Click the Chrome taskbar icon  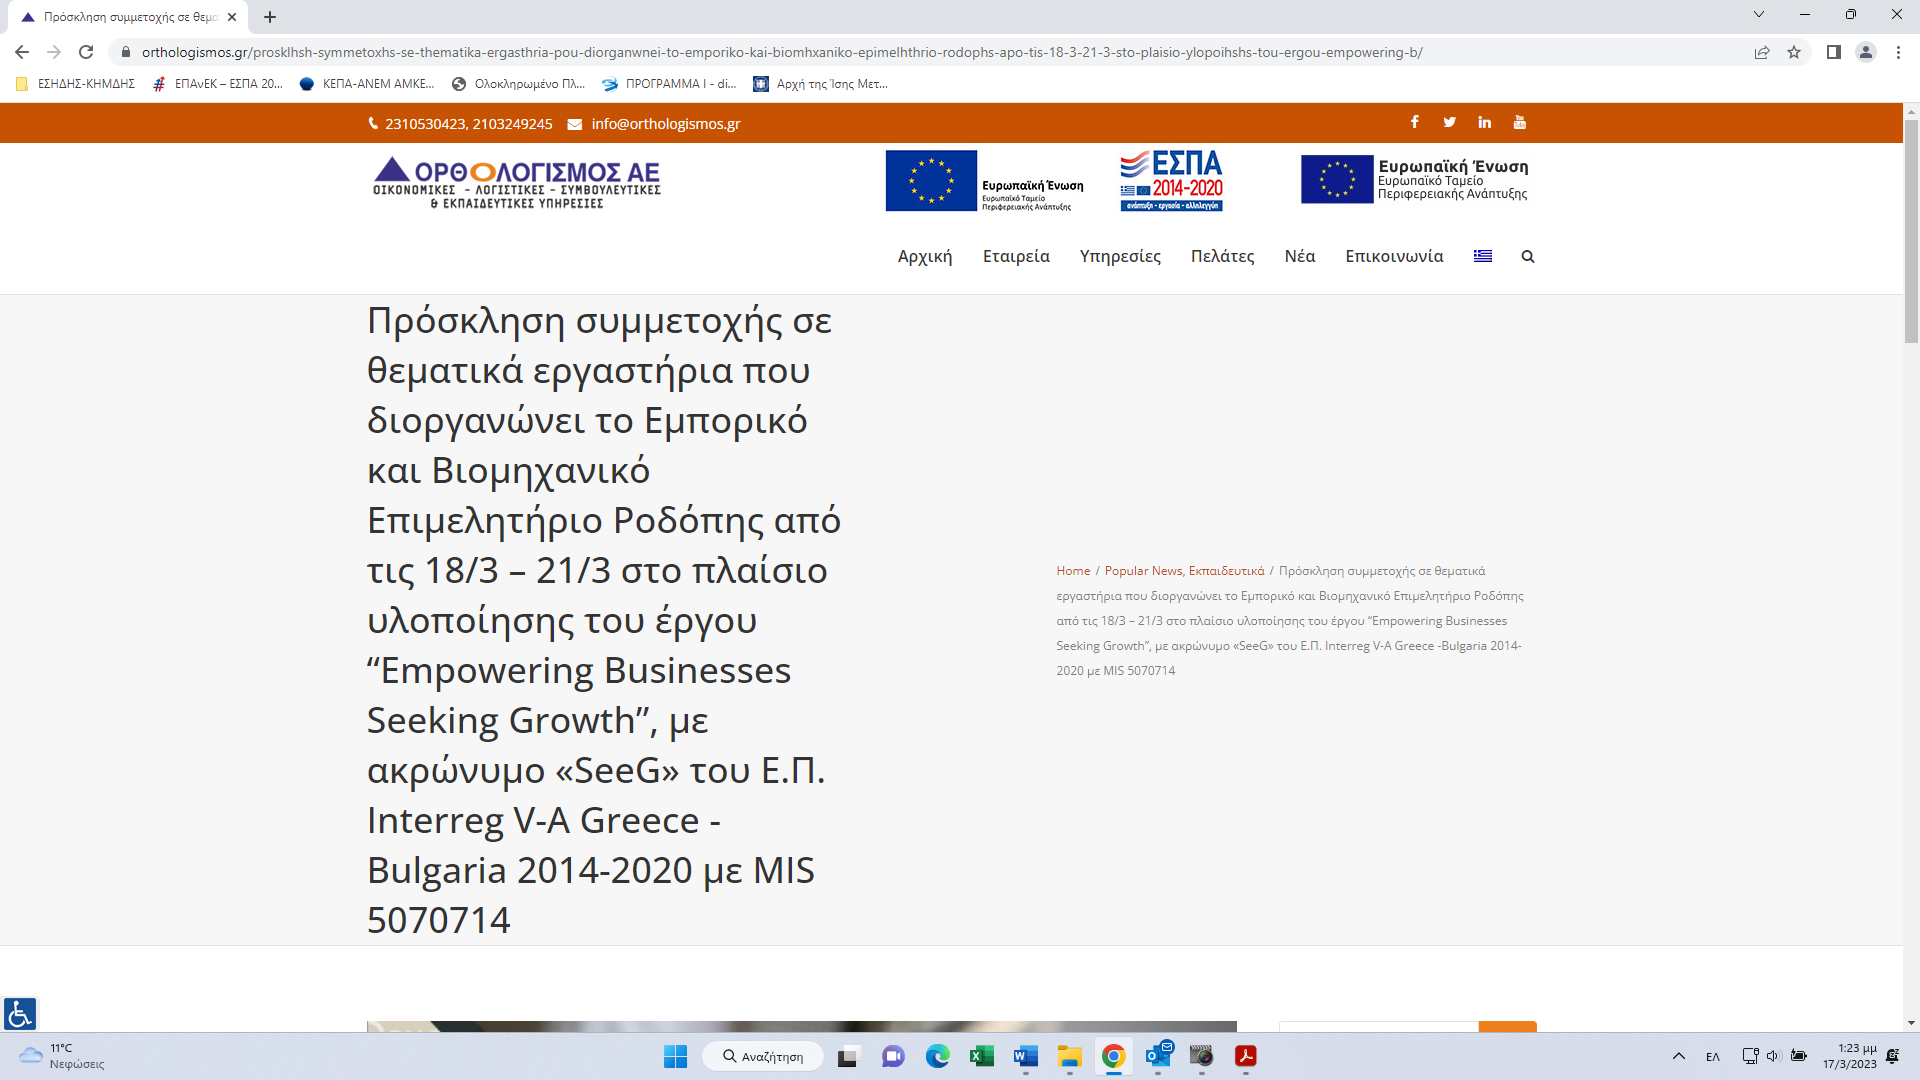click(1113, 1057)
